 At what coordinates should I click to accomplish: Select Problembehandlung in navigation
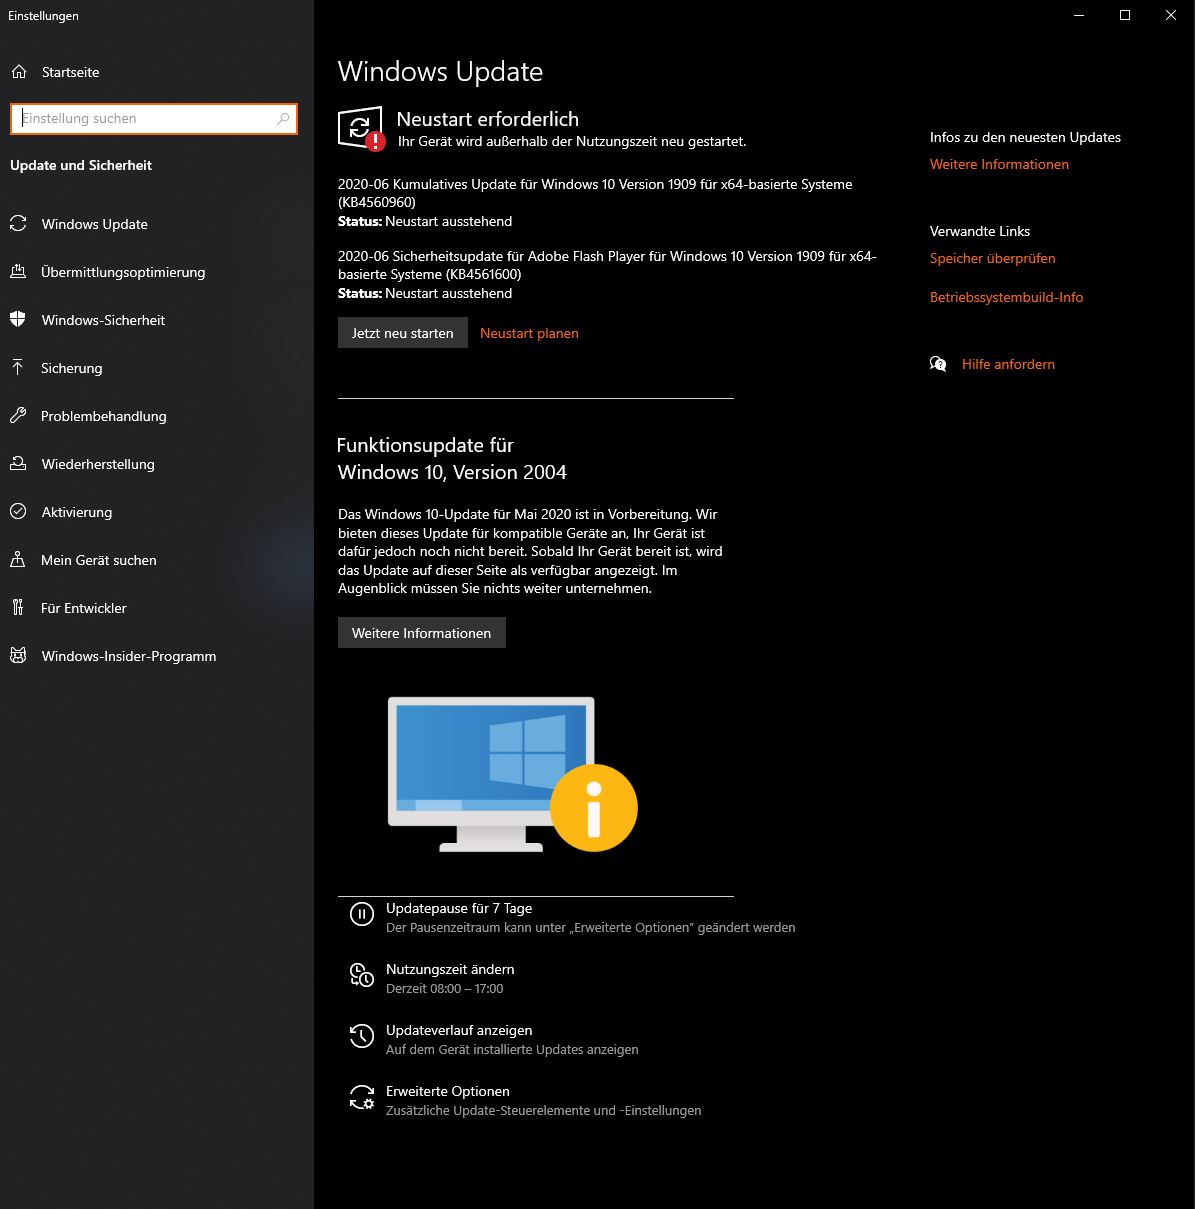[x=103, y=416]
